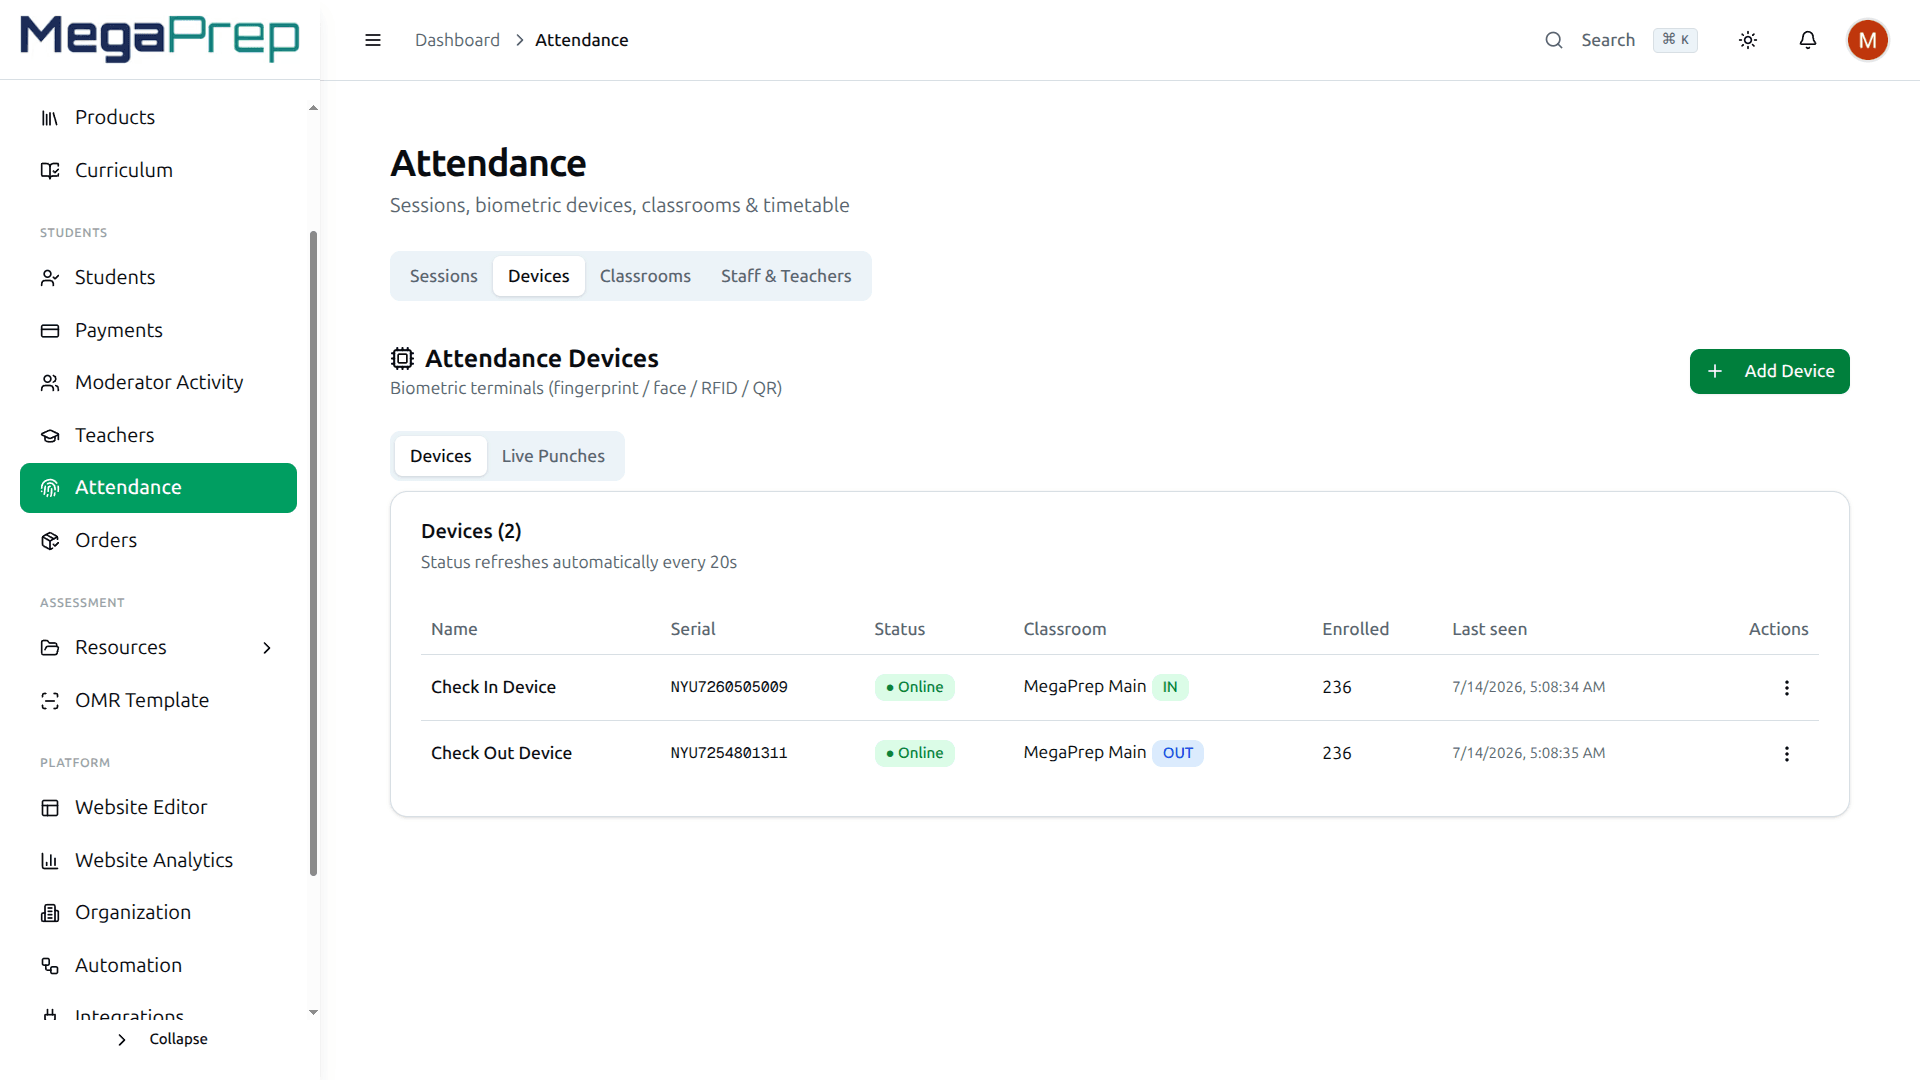Toggle the light/dark theme icon
Screen dimensions: 1920x1080
coord(1748,40)
